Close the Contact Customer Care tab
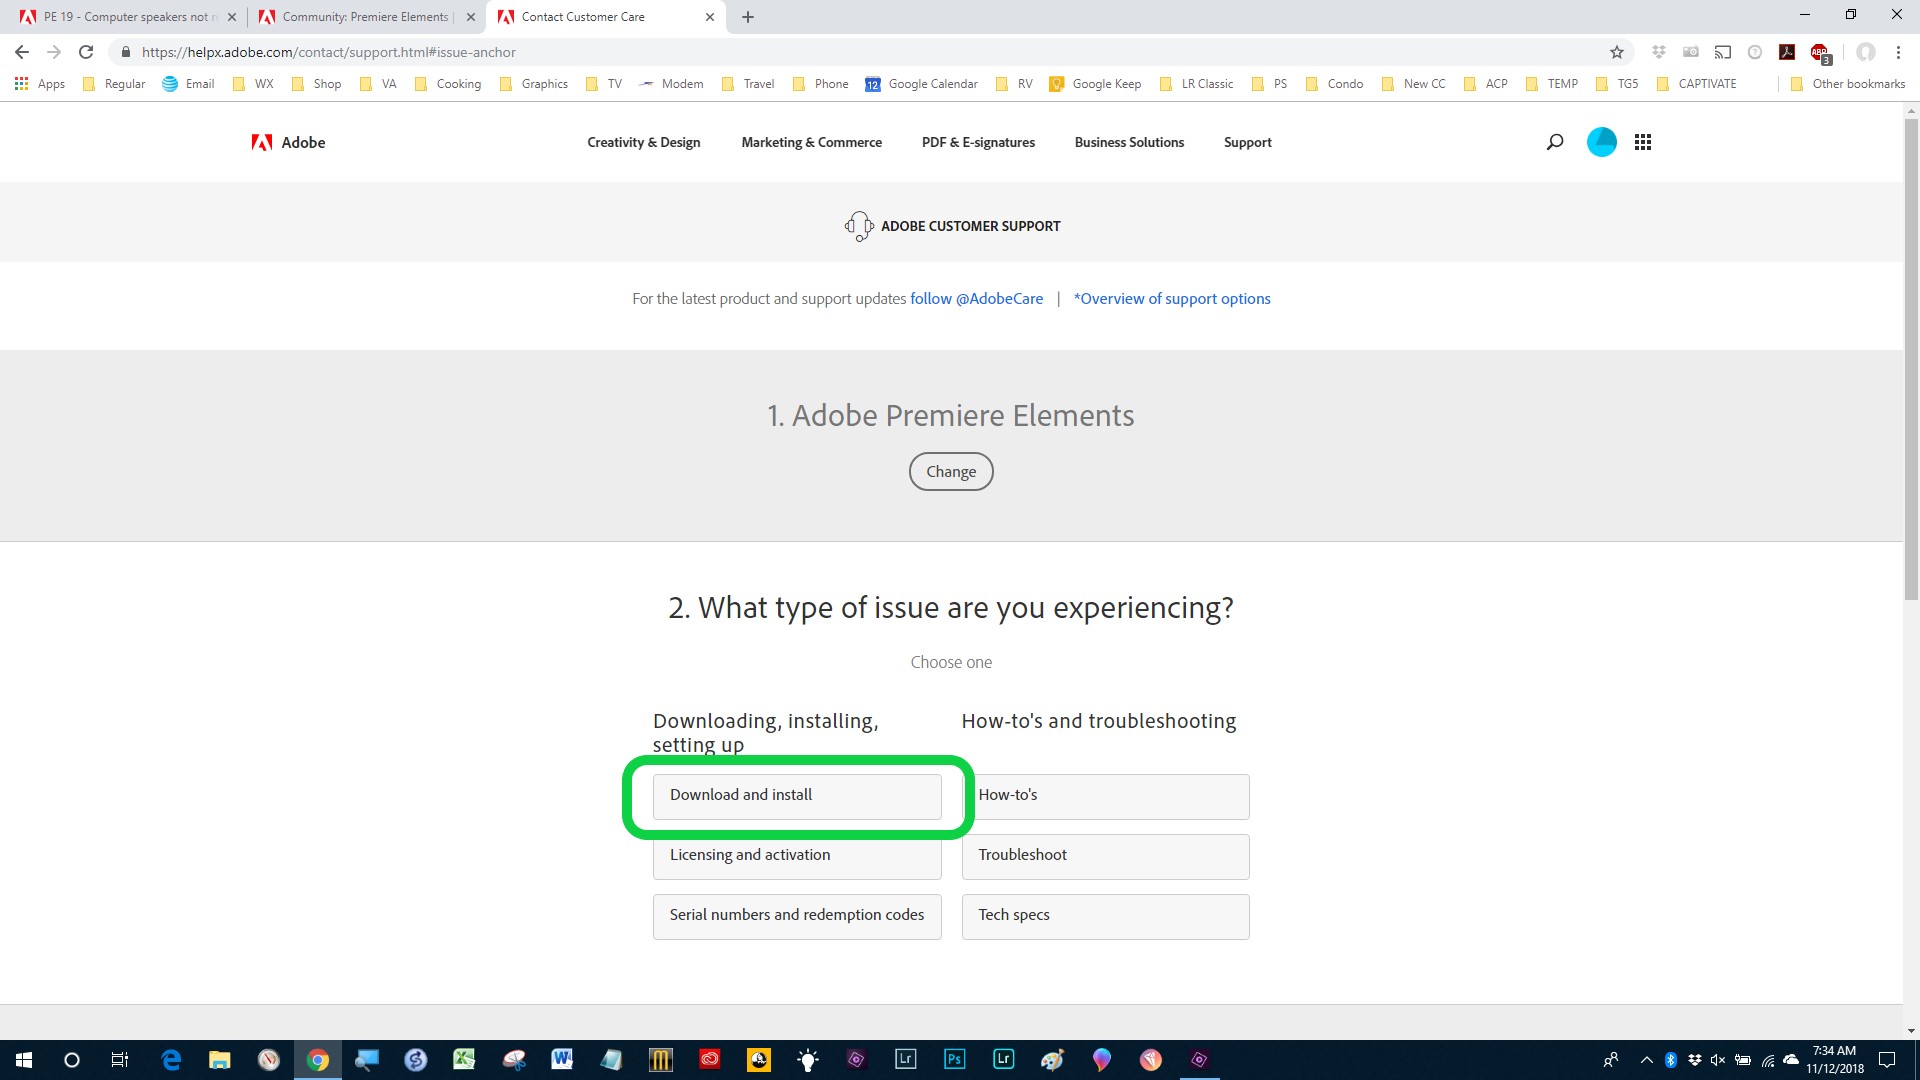This screenshot has height=1080, width=1920. pos(710,17)
